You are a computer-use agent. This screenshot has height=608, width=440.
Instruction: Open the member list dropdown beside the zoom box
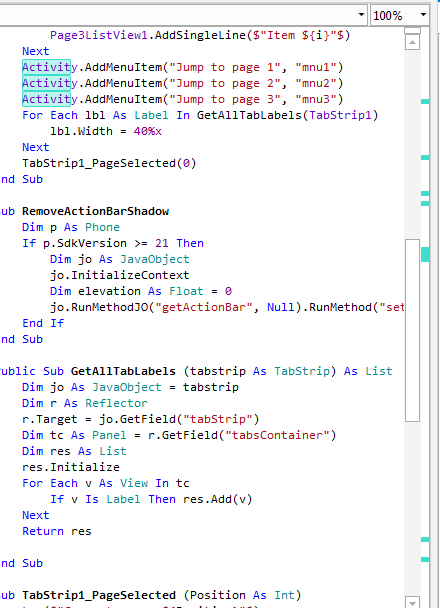coord(361,15)
